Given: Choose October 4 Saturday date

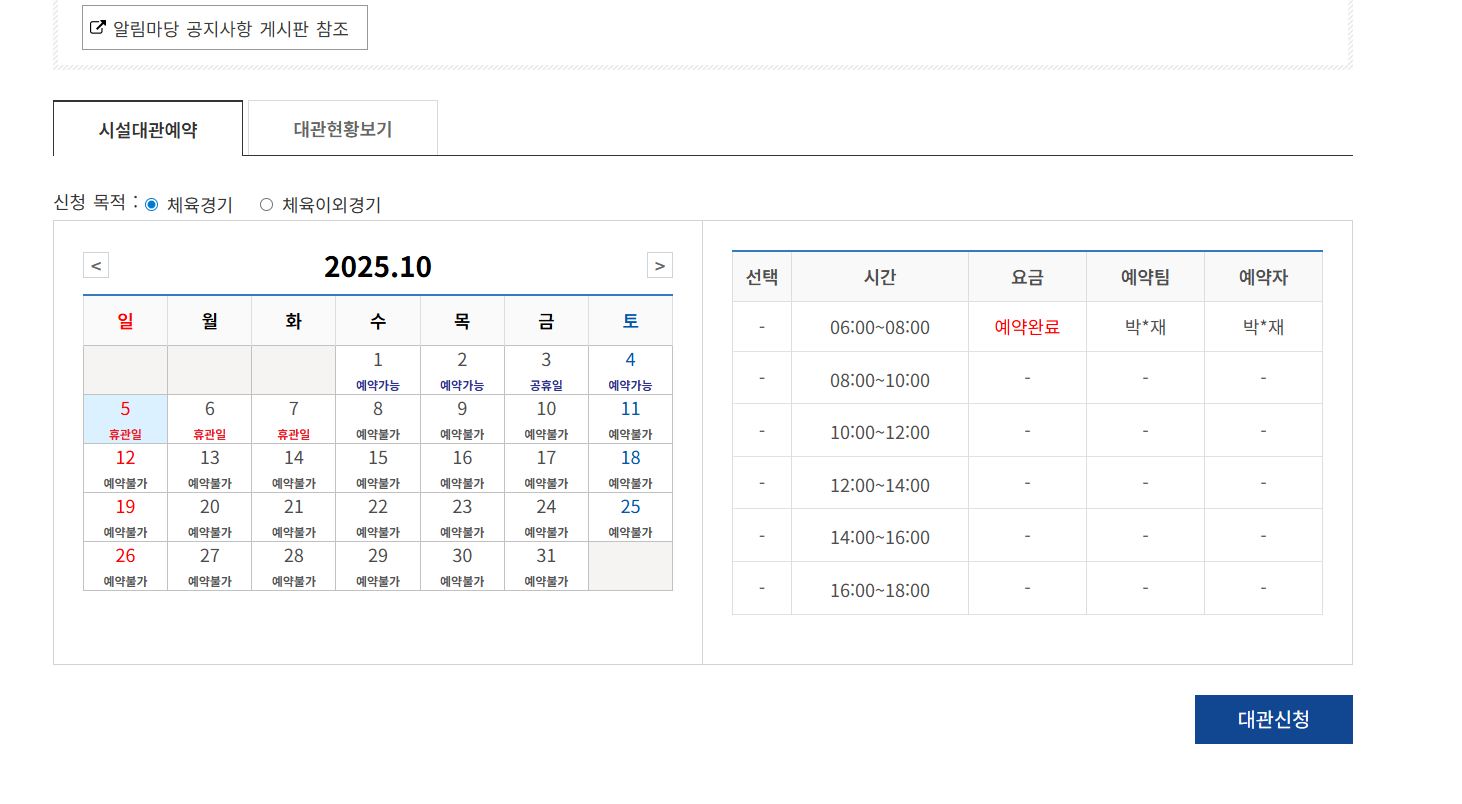Looking at the screenshot, I should tap(630, 370).
